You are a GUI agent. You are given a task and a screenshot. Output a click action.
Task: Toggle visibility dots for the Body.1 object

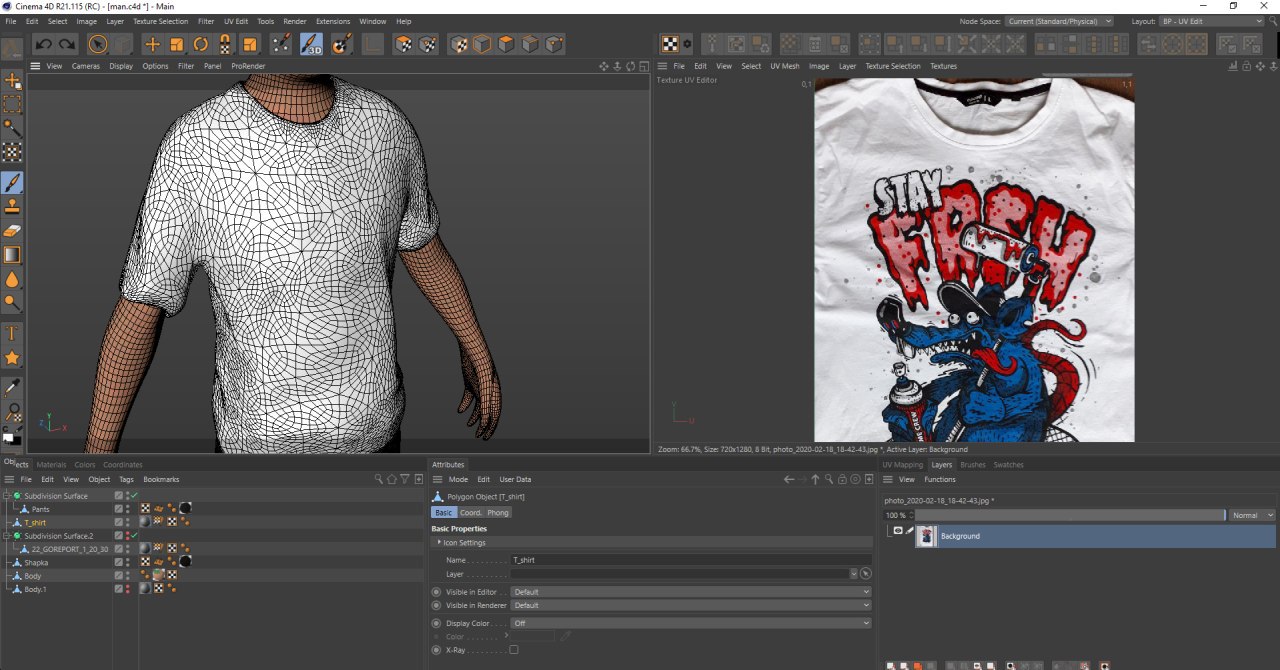[127, 589]
